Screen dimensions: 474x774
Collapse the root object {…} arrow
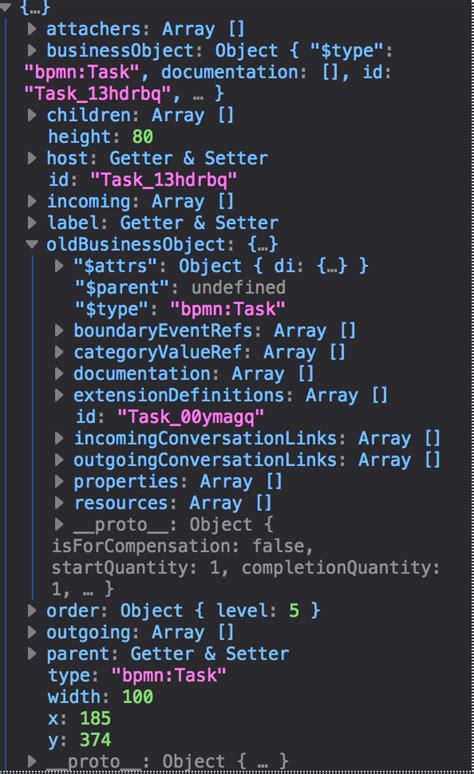click(x=6, y=6)
